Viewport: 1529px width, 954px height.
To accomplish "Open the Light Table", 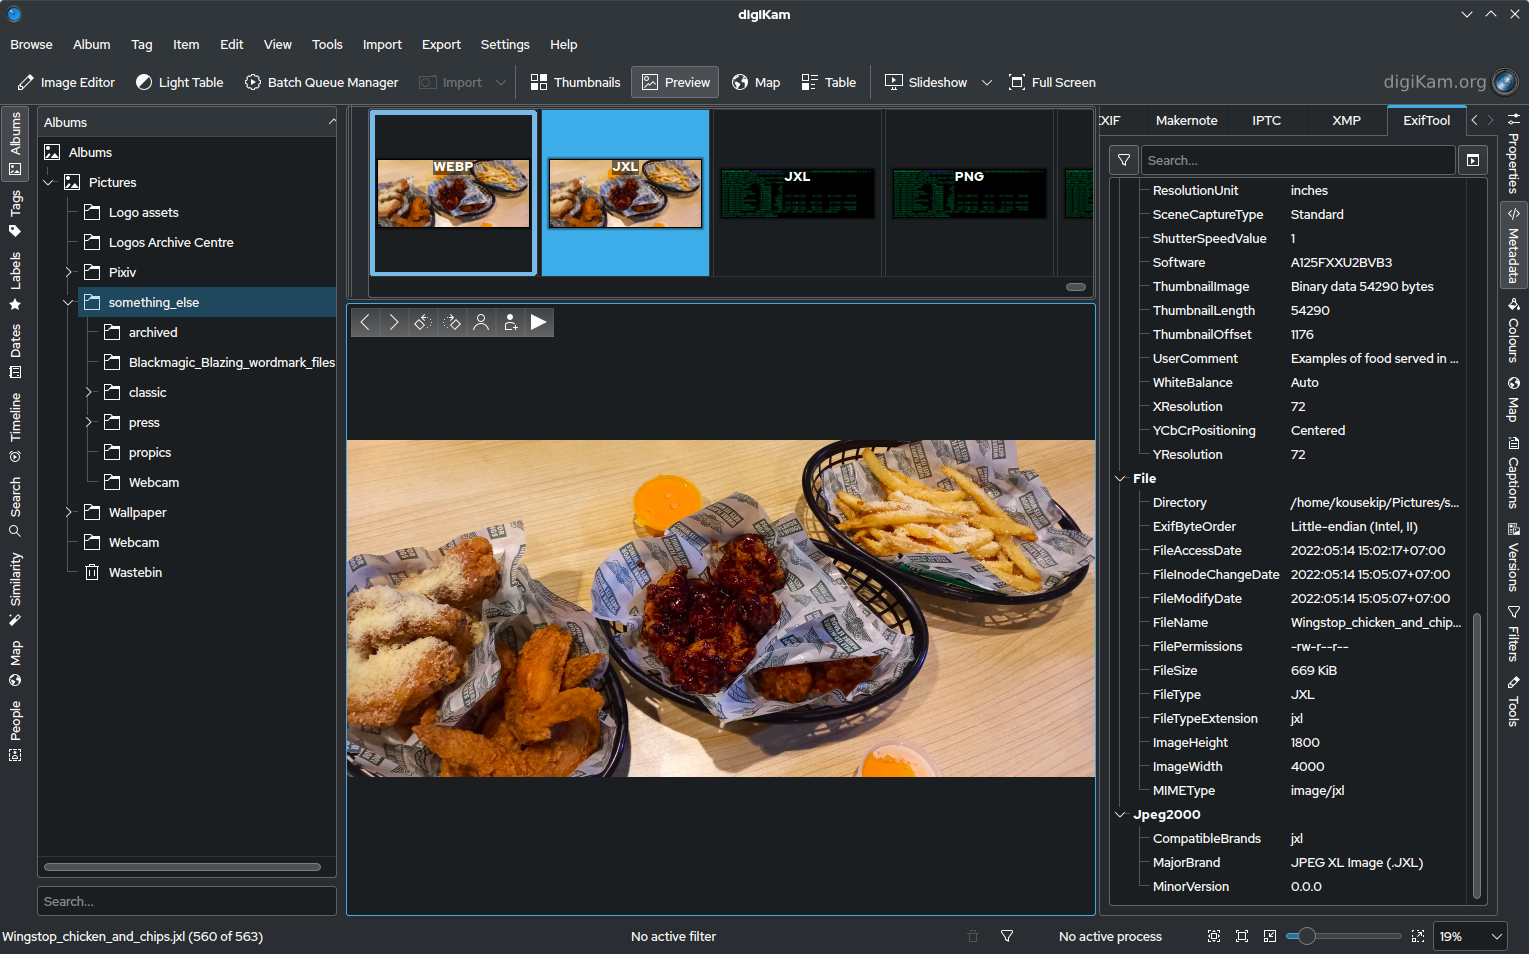I will pos(180,83).
